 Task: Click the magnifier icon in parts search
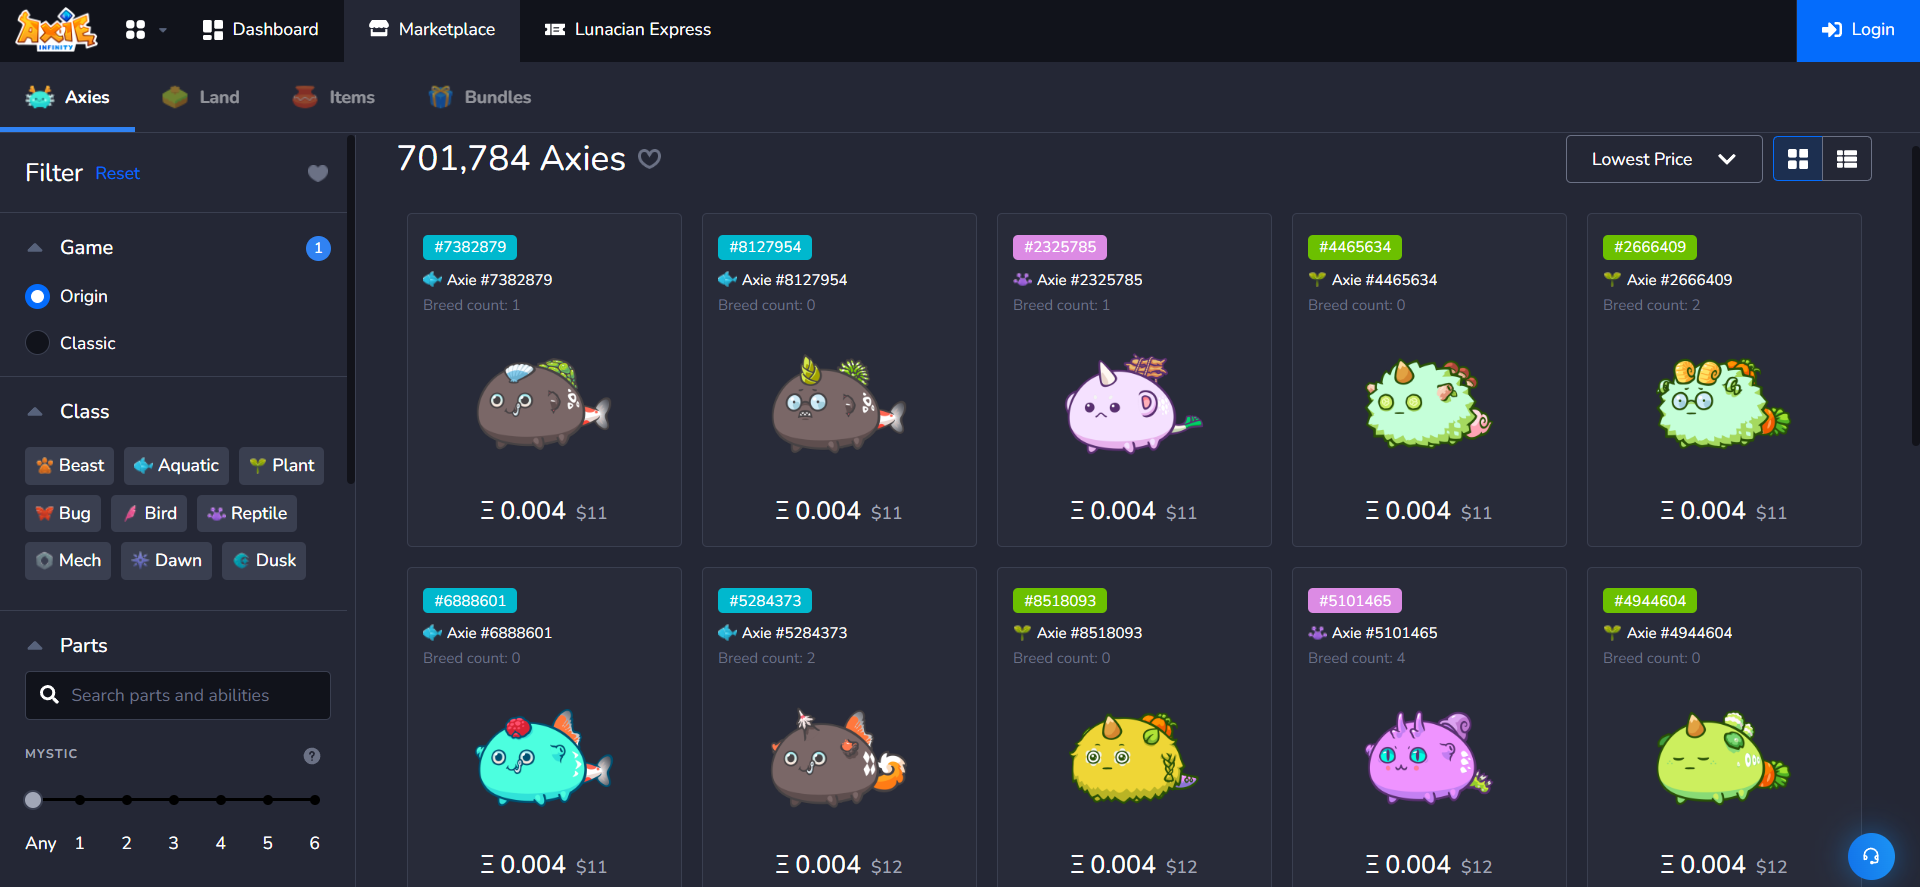point(49,694)
